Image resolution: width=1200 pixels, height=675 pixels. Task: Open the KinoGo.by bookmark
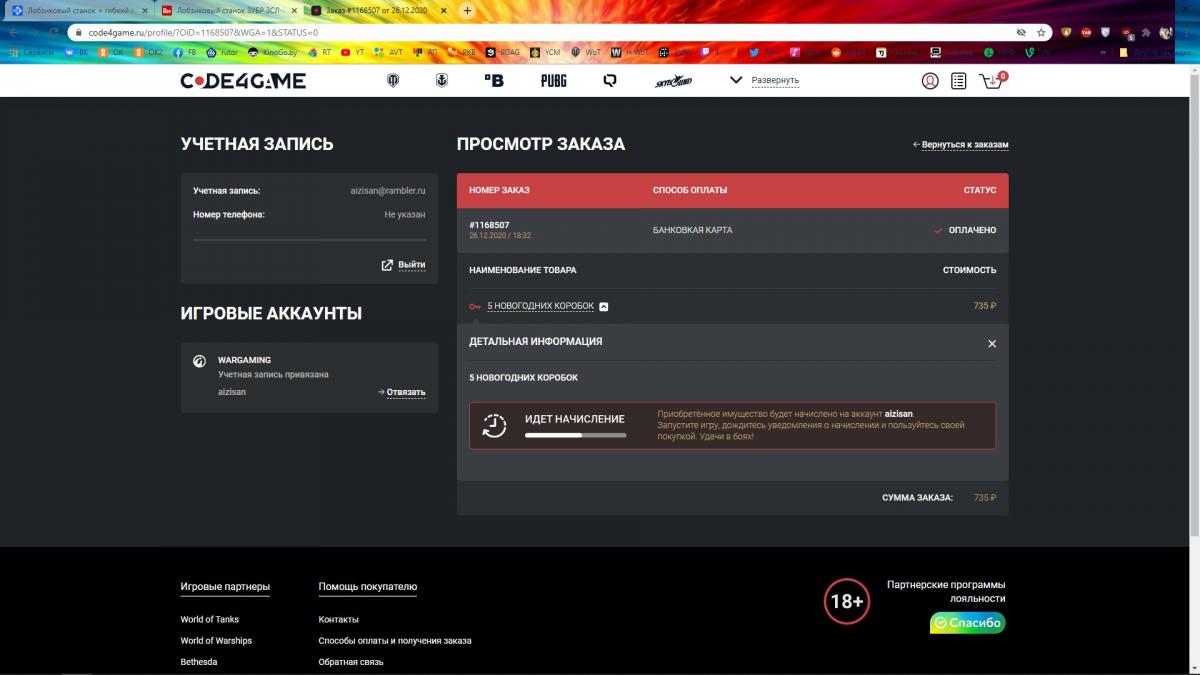coord(273,52)
